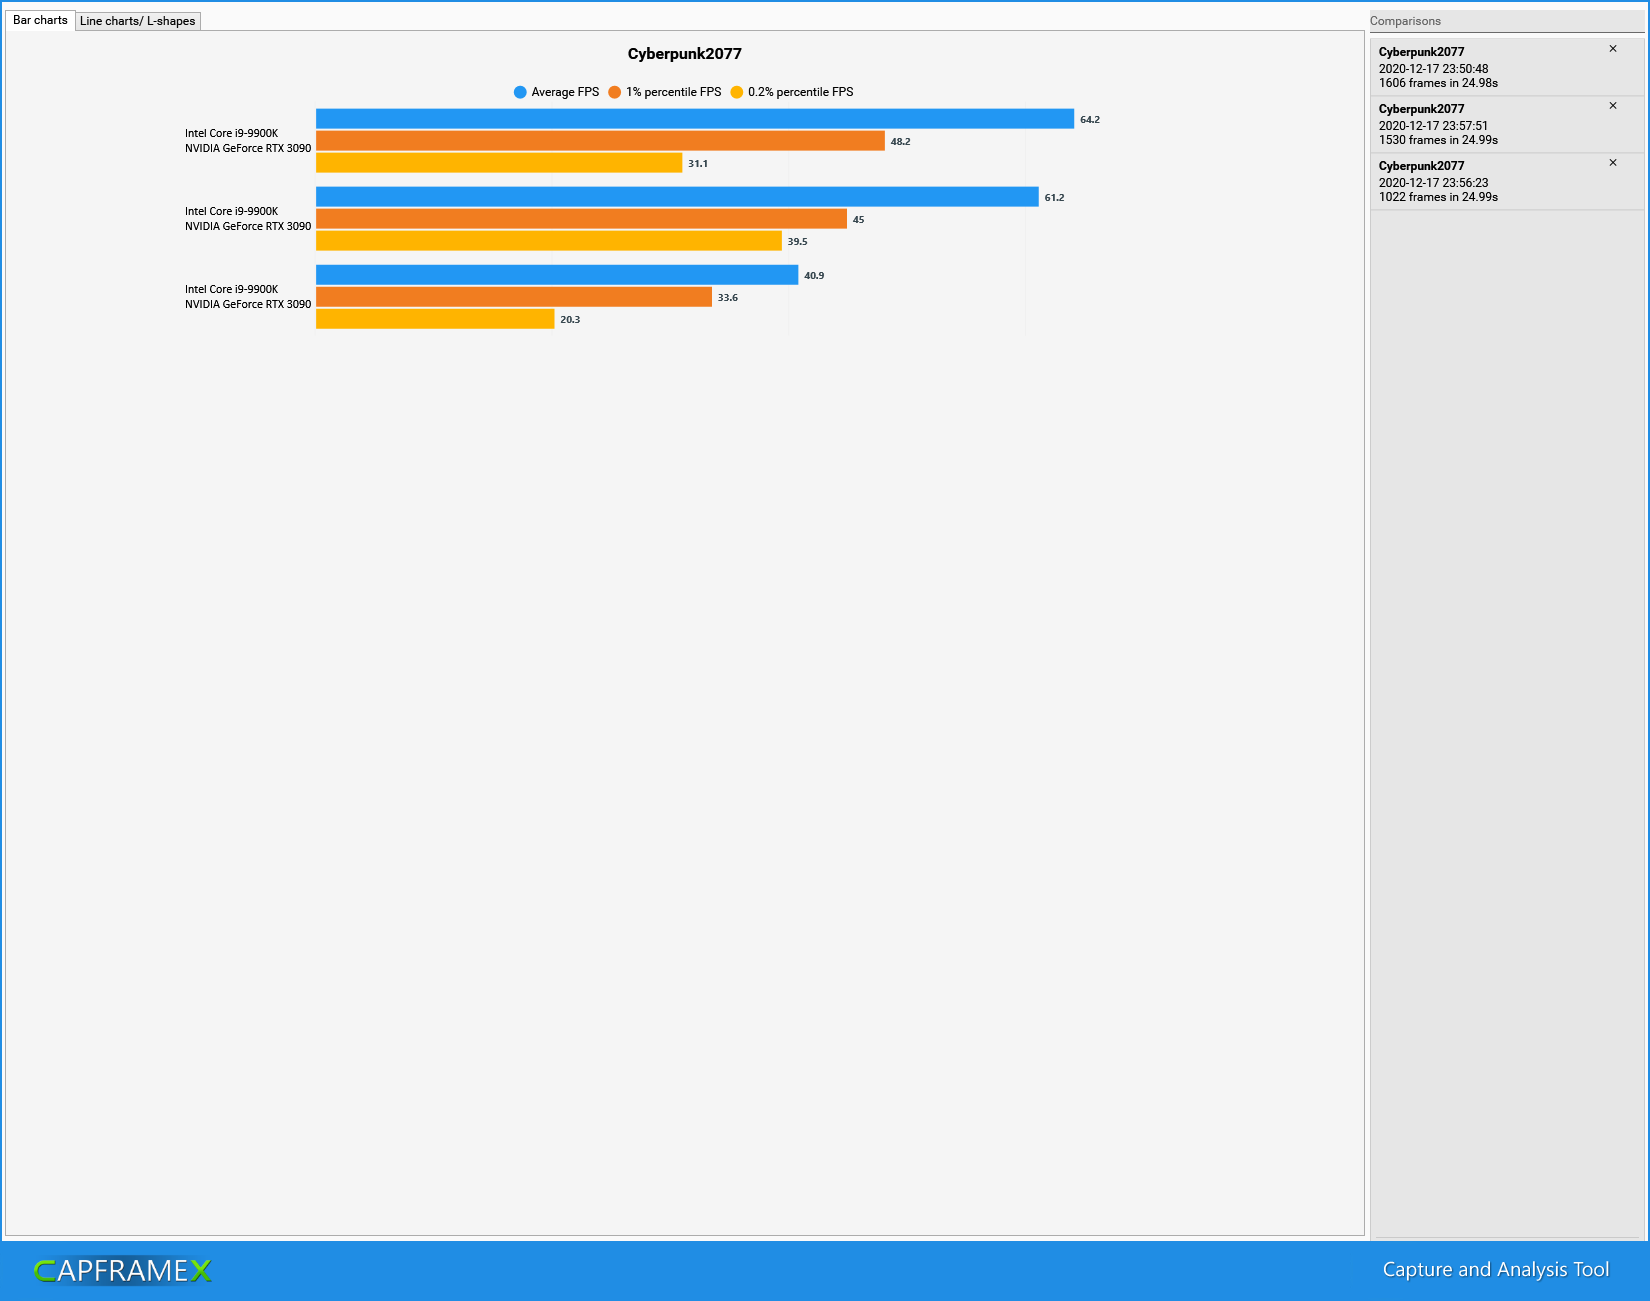This screenshot has height=1301, width=1650.
Task: Switch to the Bar charts tab
Action: tap(40, 20)
